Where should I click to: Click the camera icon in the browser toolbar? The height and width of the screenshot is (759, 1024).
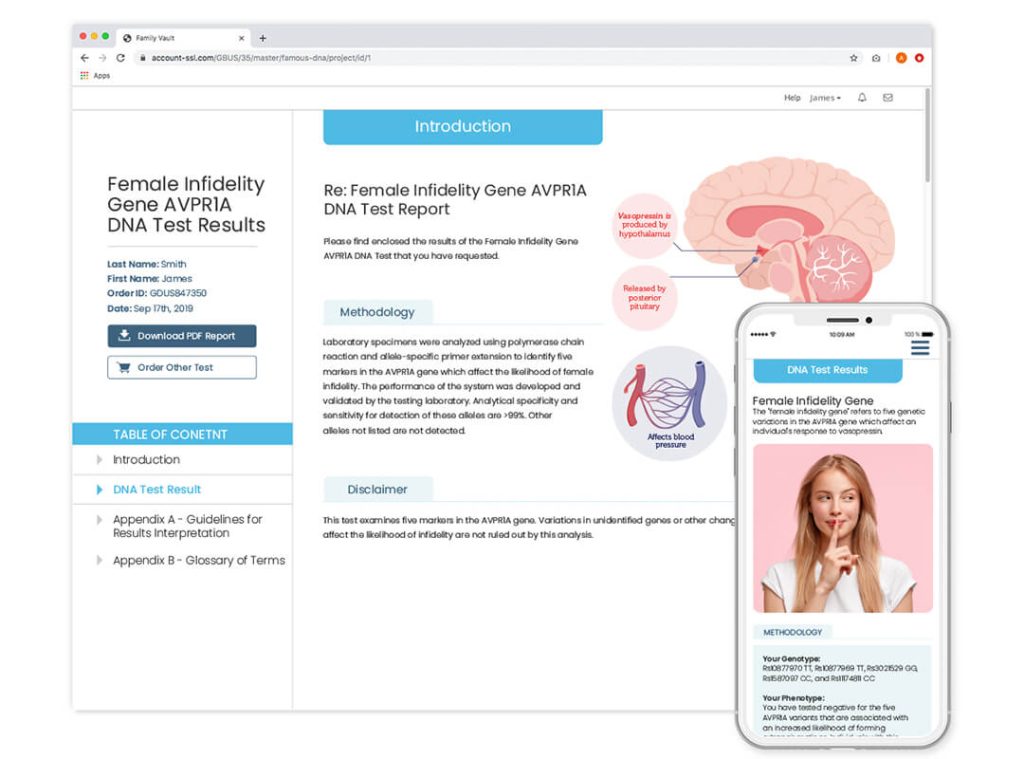876,57
